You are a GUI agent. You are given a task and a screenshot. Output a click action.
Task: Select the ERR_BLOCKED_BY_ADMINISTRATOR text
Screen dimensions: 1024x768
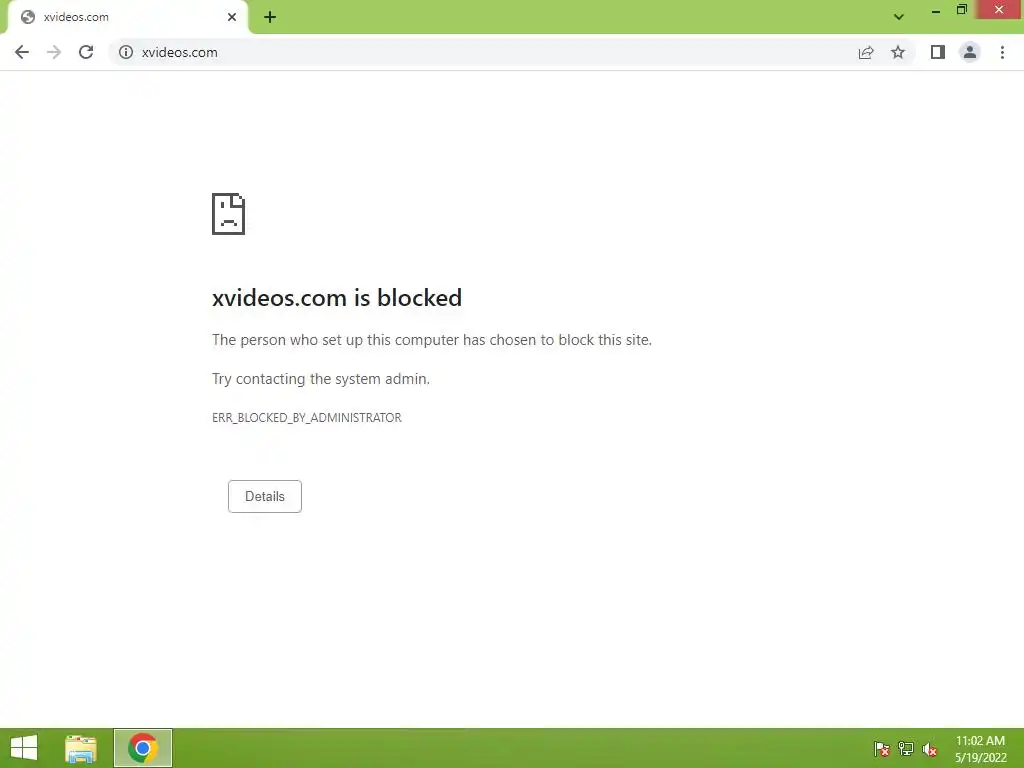tap(307, 418)
